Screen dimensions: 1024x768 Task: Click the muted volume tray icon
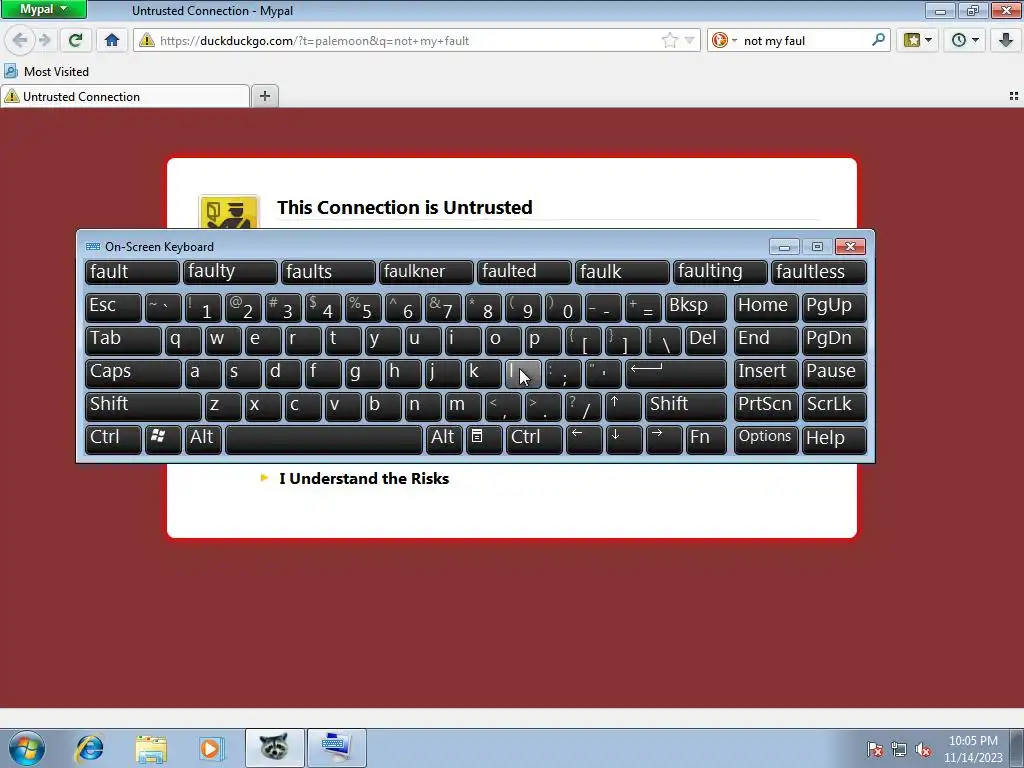pyautogui.click(x=923, y=750)
